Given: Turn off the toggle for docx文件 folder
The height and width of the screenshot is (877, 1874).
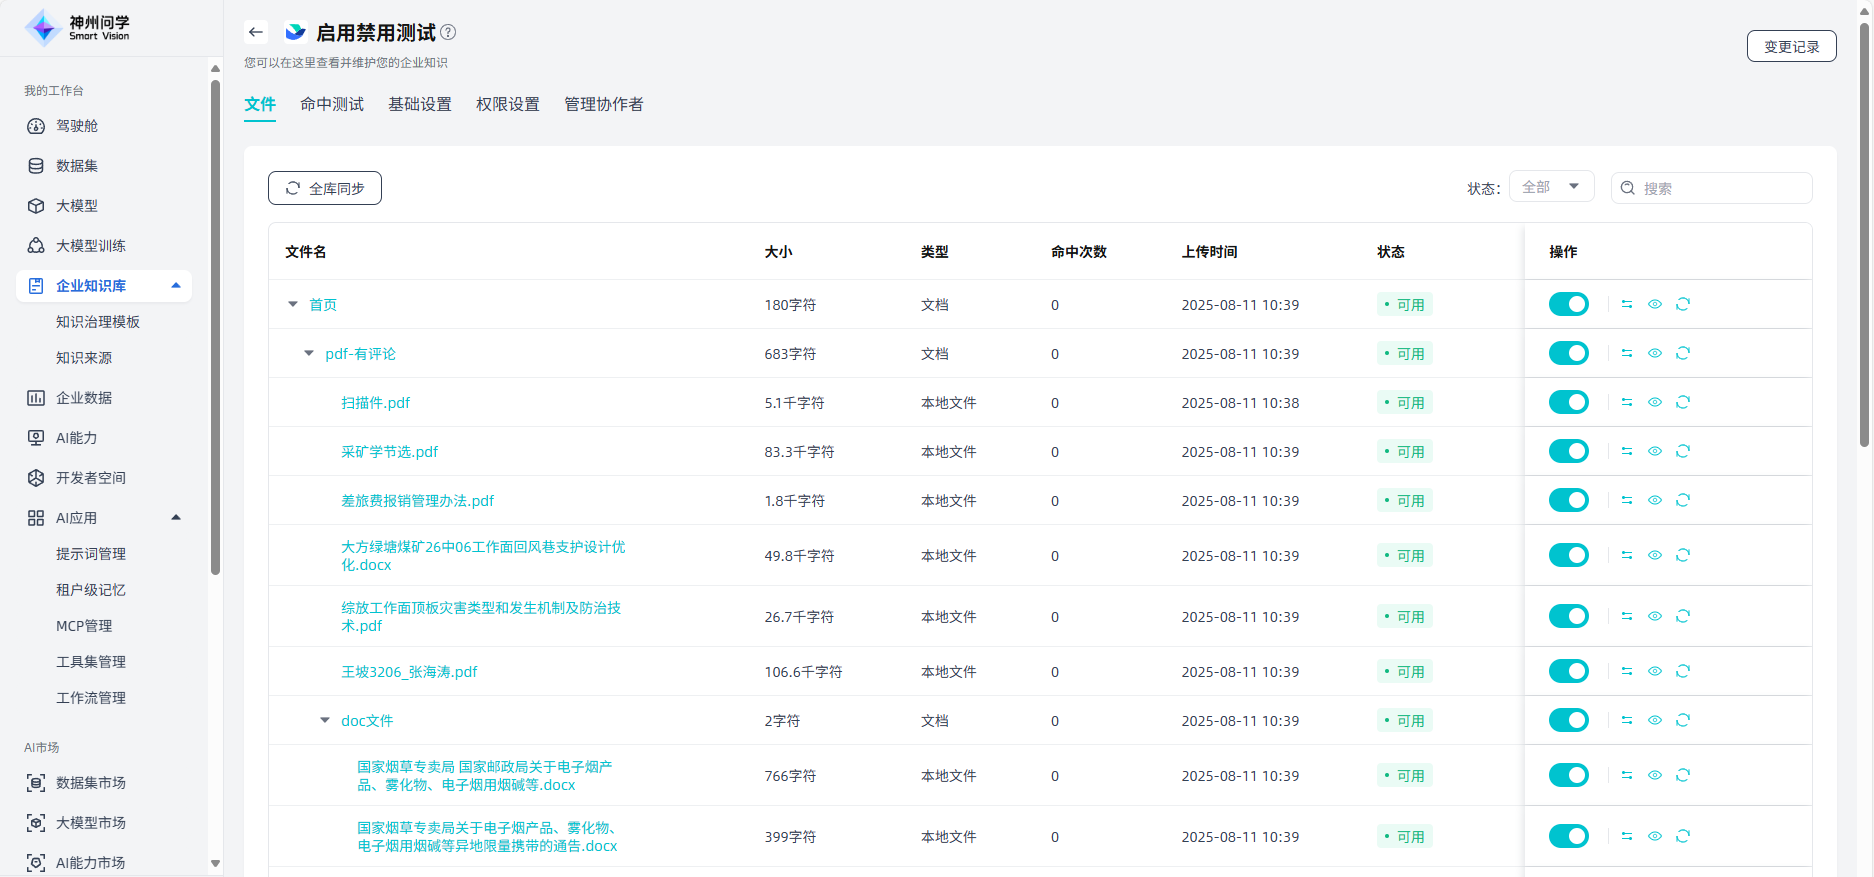Looking at the screenshot, I should (1568, 720).
